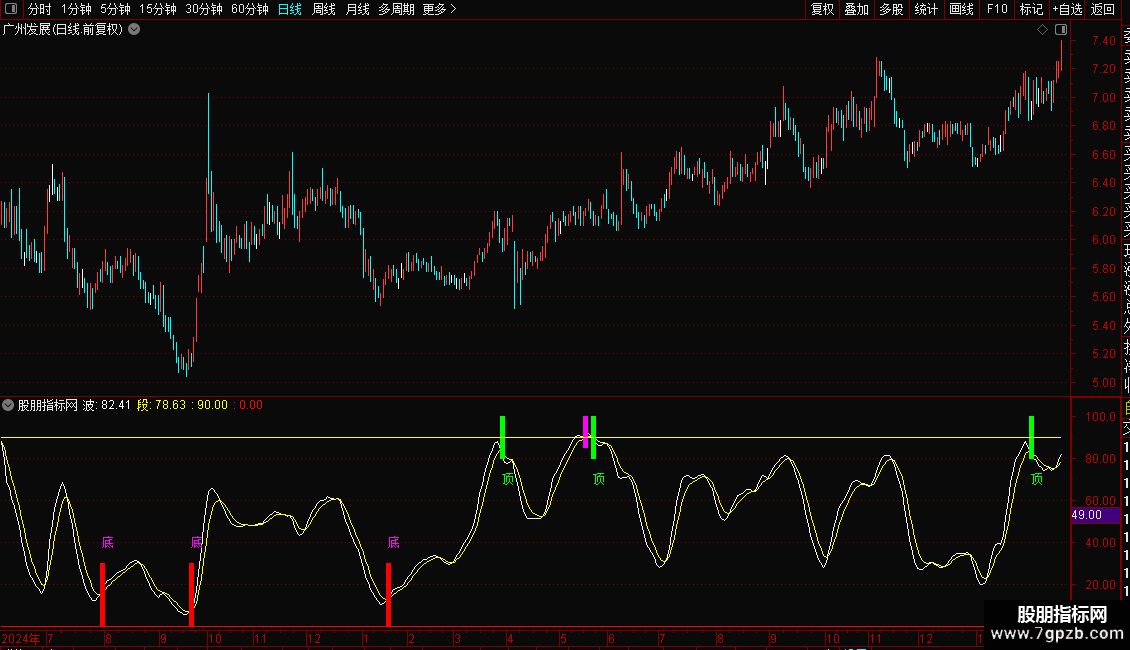
Task: Activate 画线 drawing tools
Action: coord(961,9)
